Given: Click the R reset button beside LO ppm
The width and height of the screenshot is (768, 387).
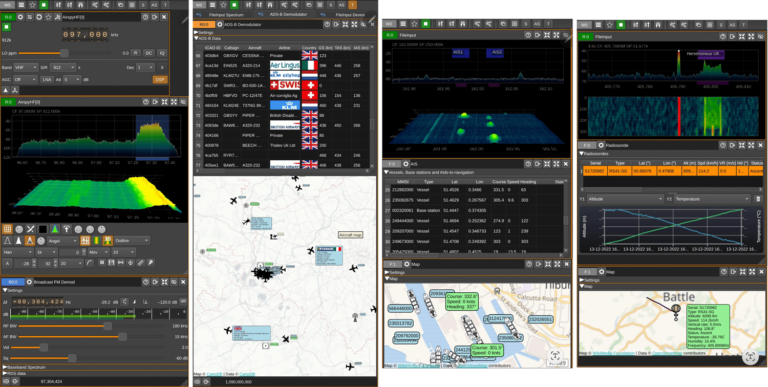Looking at the screenshot, I should point(136,53).
